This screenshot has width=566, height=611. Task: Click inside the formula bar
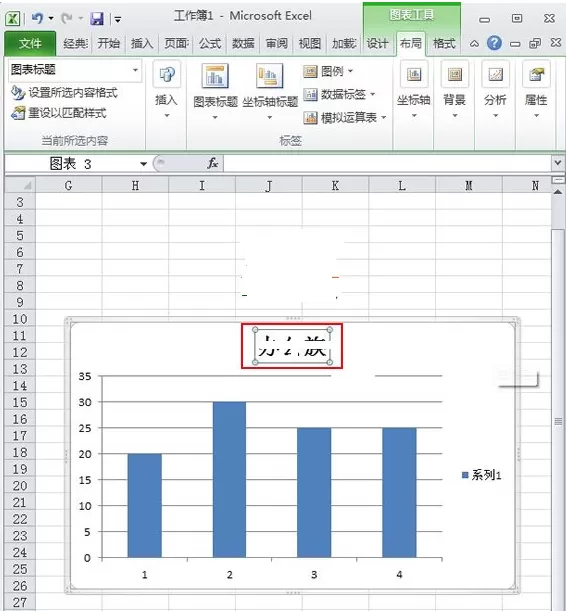coord(387,164)
